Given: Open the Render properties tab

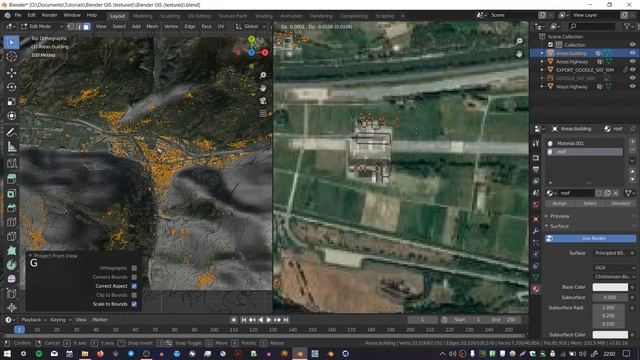Looking at the screenshot, I should pos(536,158).
